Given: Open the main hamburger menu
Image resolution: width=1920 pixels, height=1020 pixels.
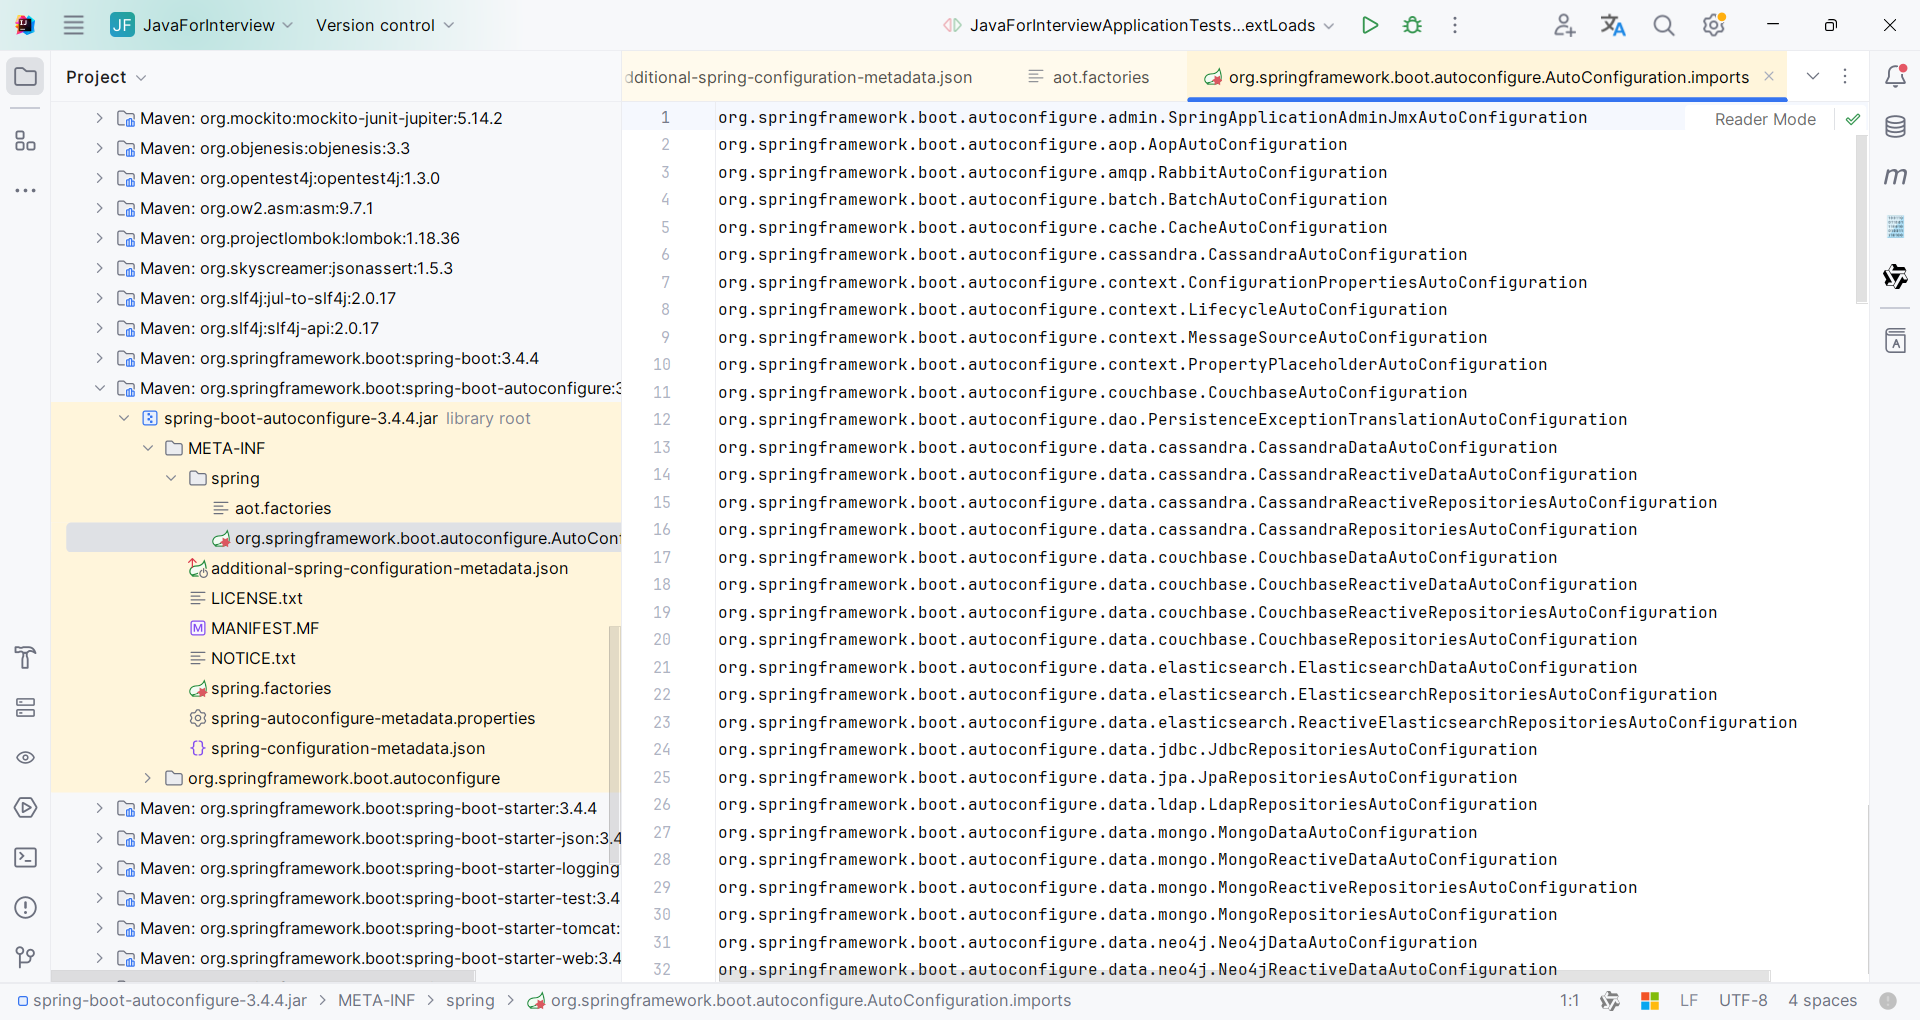Looking at the screenshot, I should tap(73, 25).
